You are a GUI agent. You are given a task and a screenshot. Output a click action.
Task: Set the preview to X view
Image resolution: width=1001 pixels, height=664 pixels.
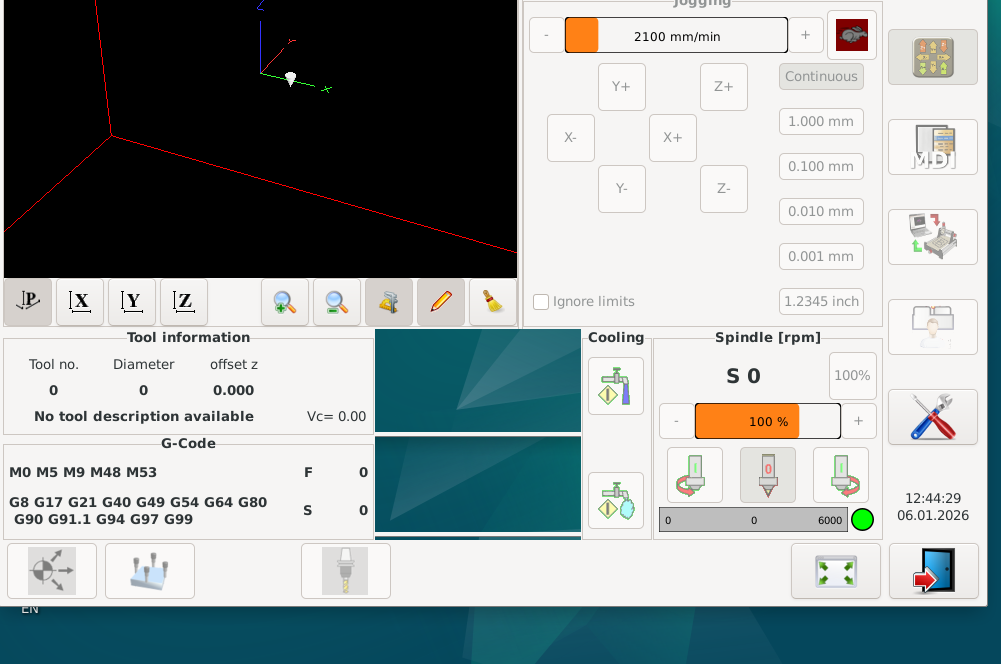(x=80, y=302)
